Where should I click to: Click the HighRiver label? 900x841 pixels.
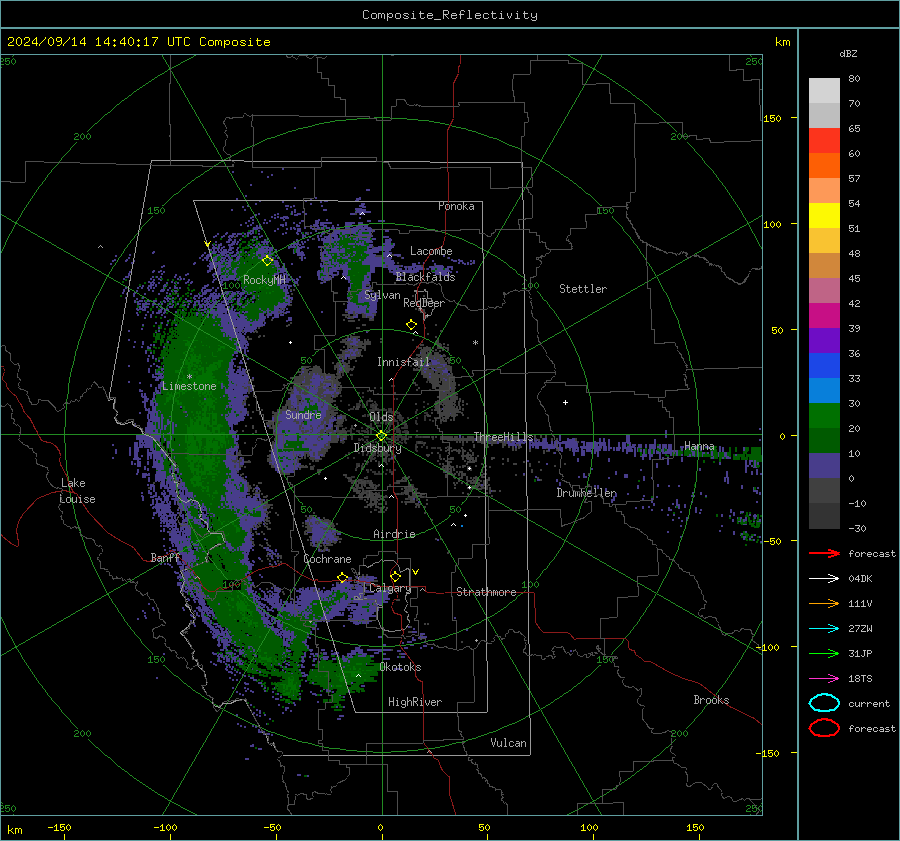pos(415,702)
